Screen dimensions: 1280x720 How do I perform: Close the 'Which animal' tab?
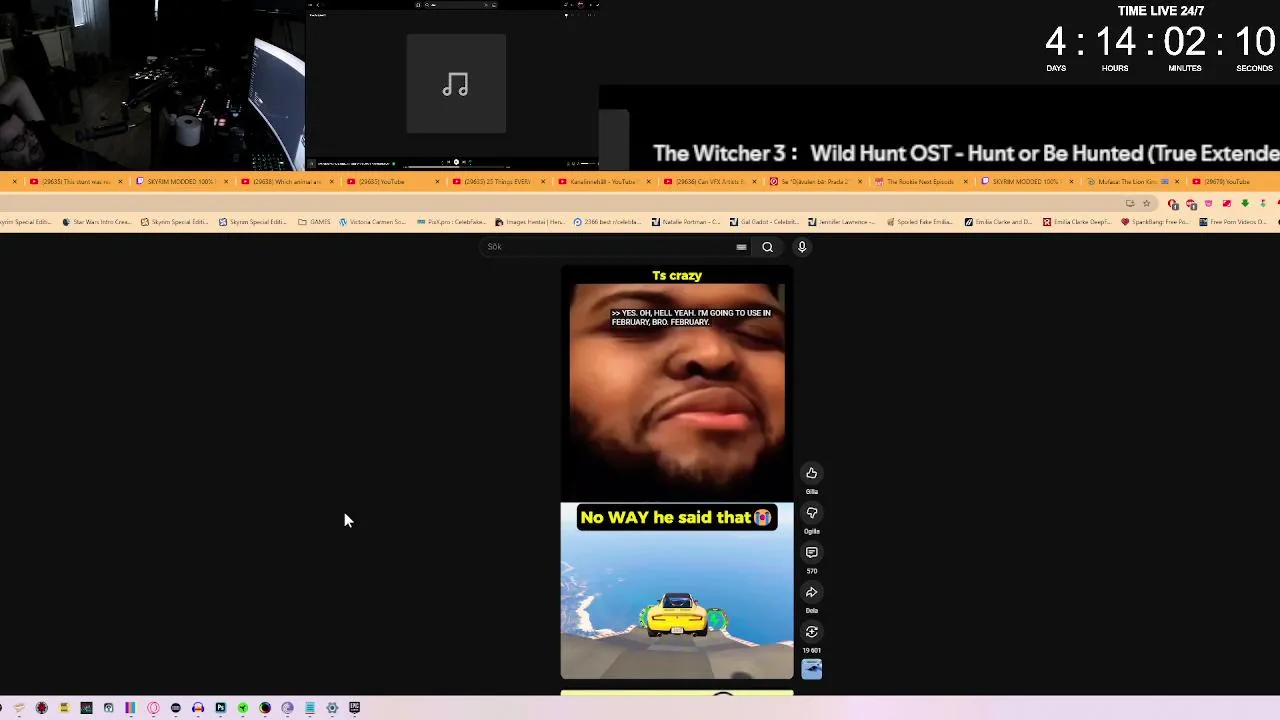coord(332,182)
